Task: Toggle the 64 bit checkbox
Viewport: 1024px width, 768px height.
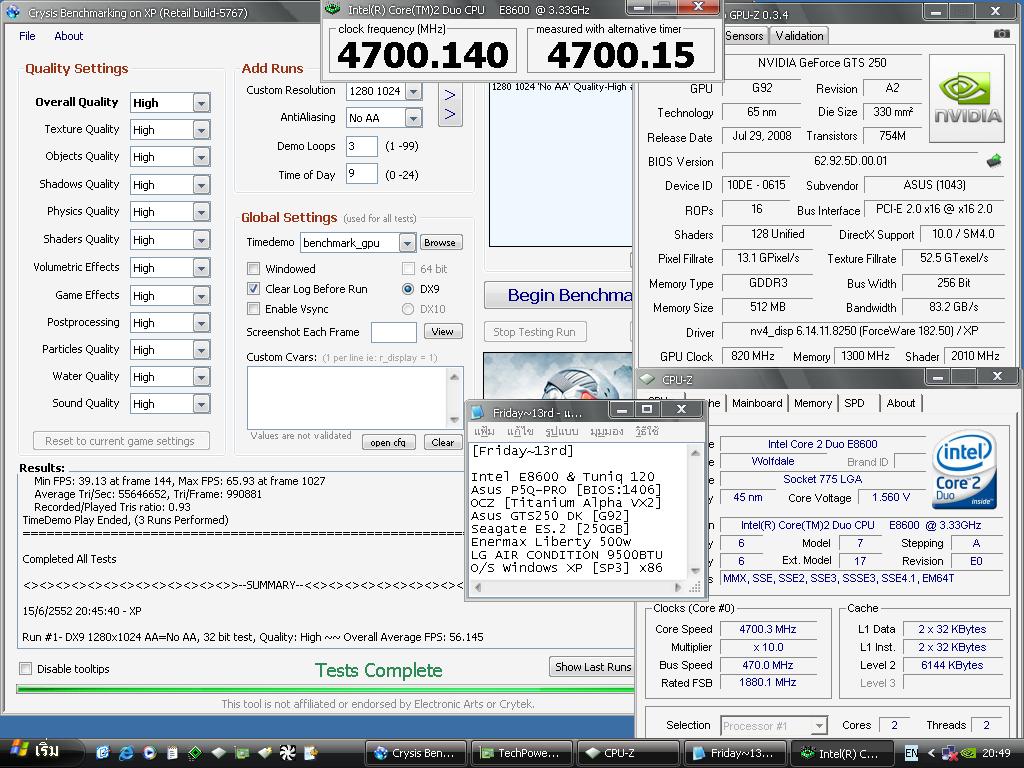Action: 408,268
